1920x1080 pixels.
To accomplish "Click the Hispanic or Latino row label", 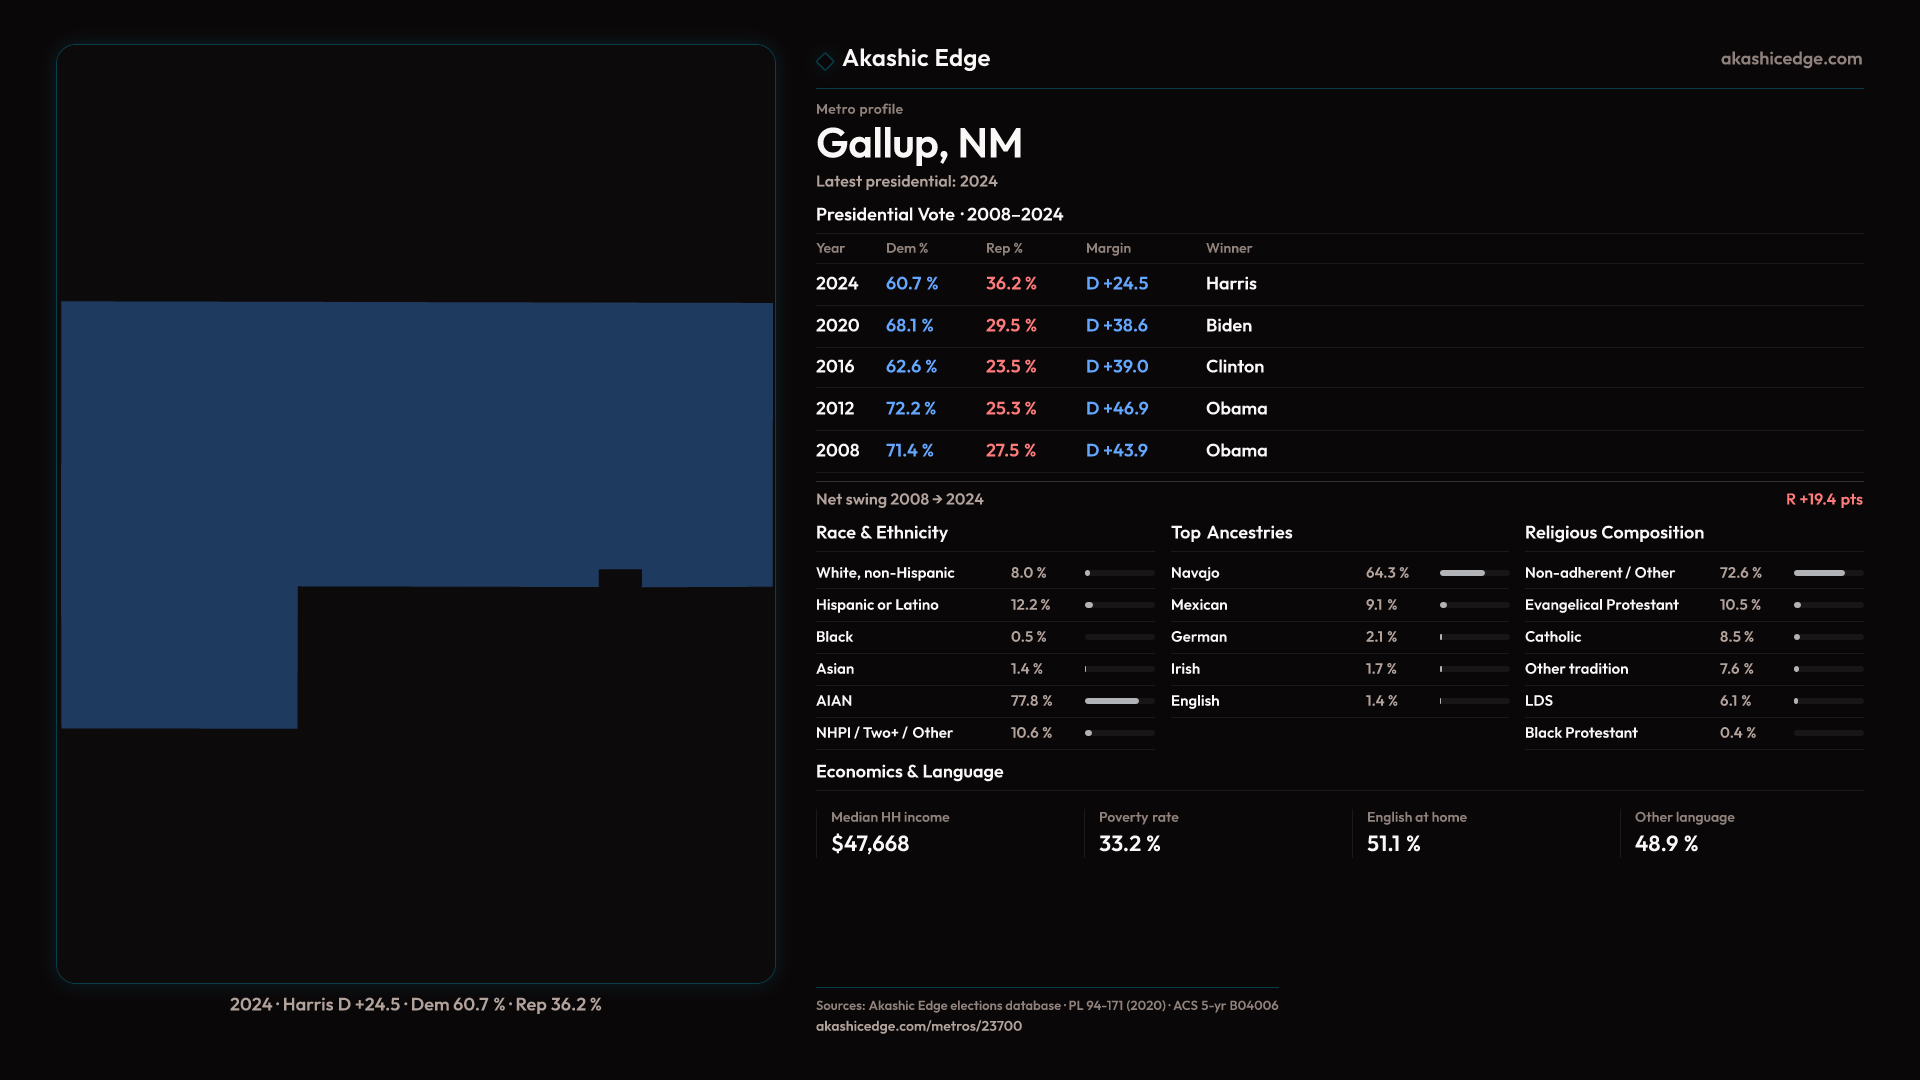I will click(876, 605).
